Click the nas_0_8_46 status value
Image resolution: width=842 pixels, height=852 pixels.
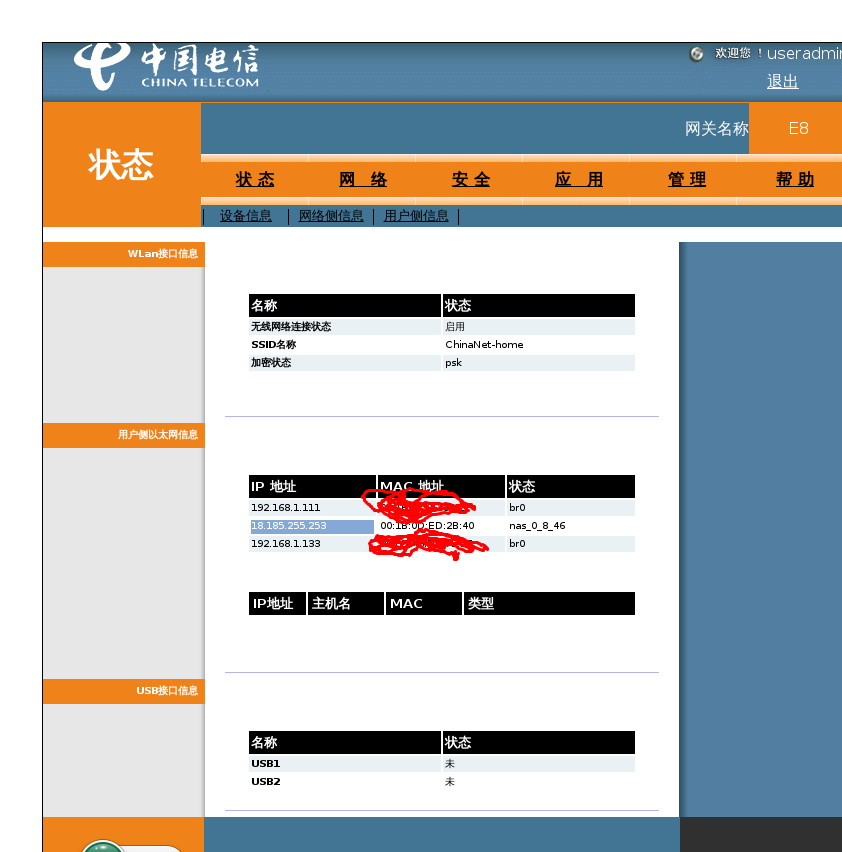click(x=537, y=525)
